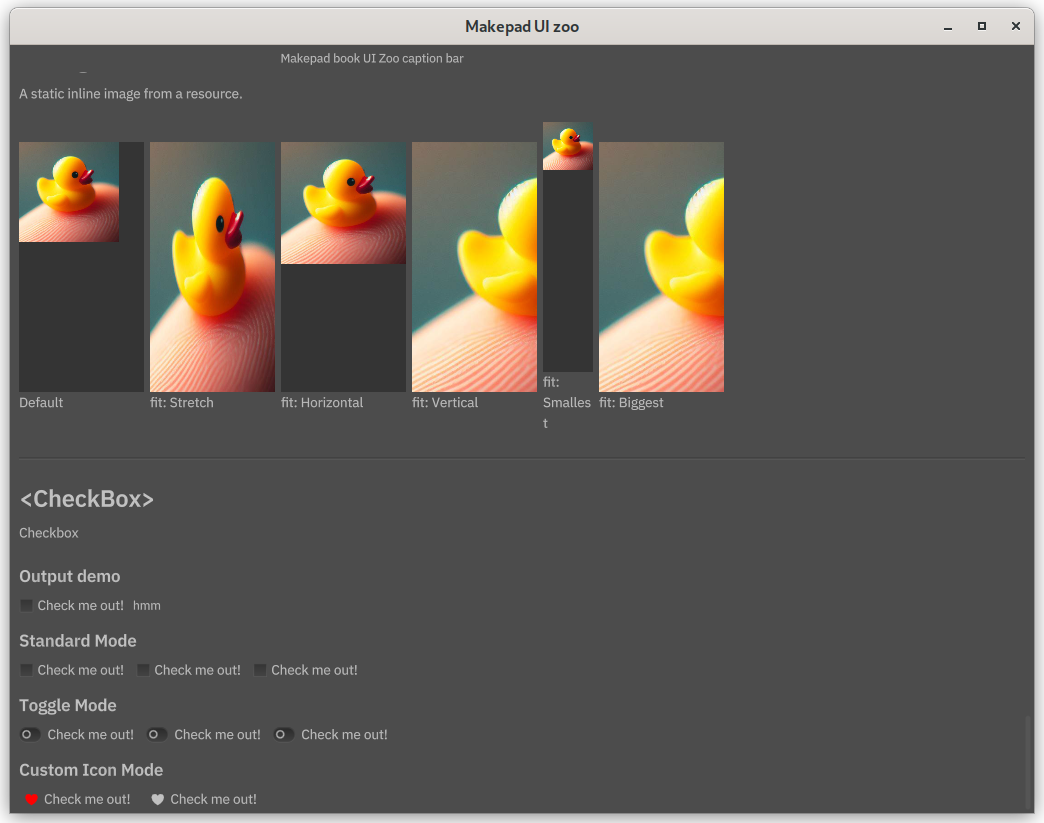Minimize the Makepad UI zoo window
Viewport: 1044px width, 823px height.
coord(947,27)
